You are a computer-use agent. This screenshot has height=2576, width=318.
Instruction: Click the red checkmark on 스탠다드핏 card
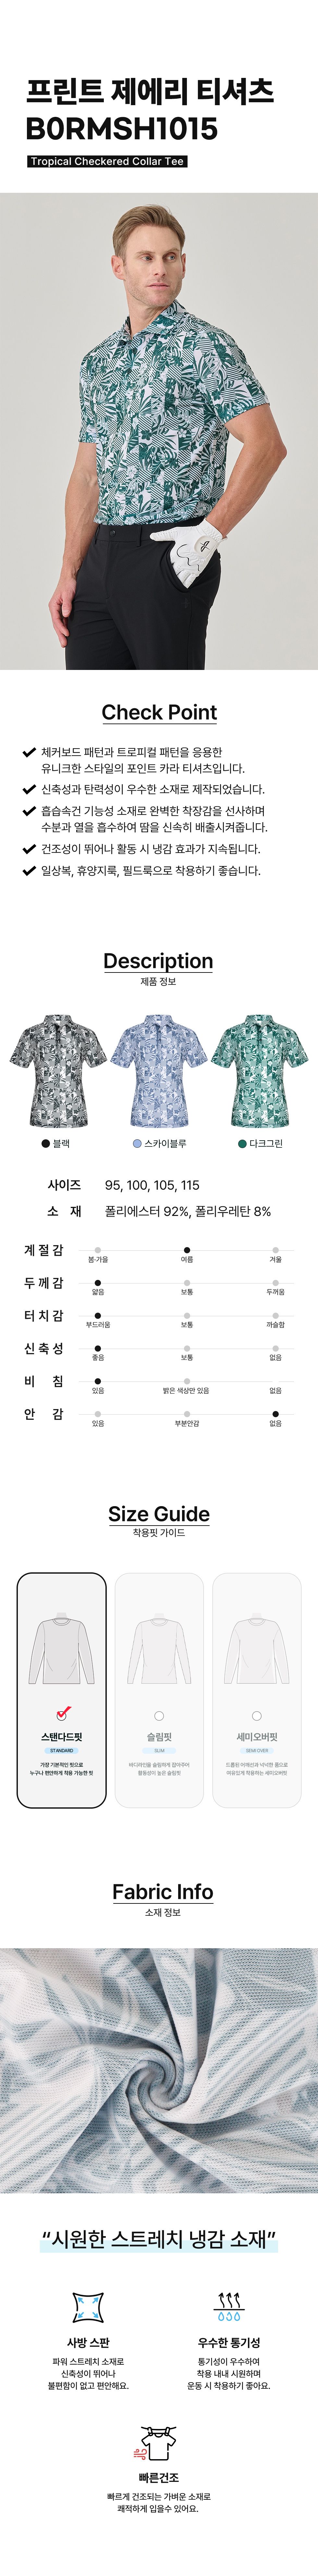point(62,1712)
